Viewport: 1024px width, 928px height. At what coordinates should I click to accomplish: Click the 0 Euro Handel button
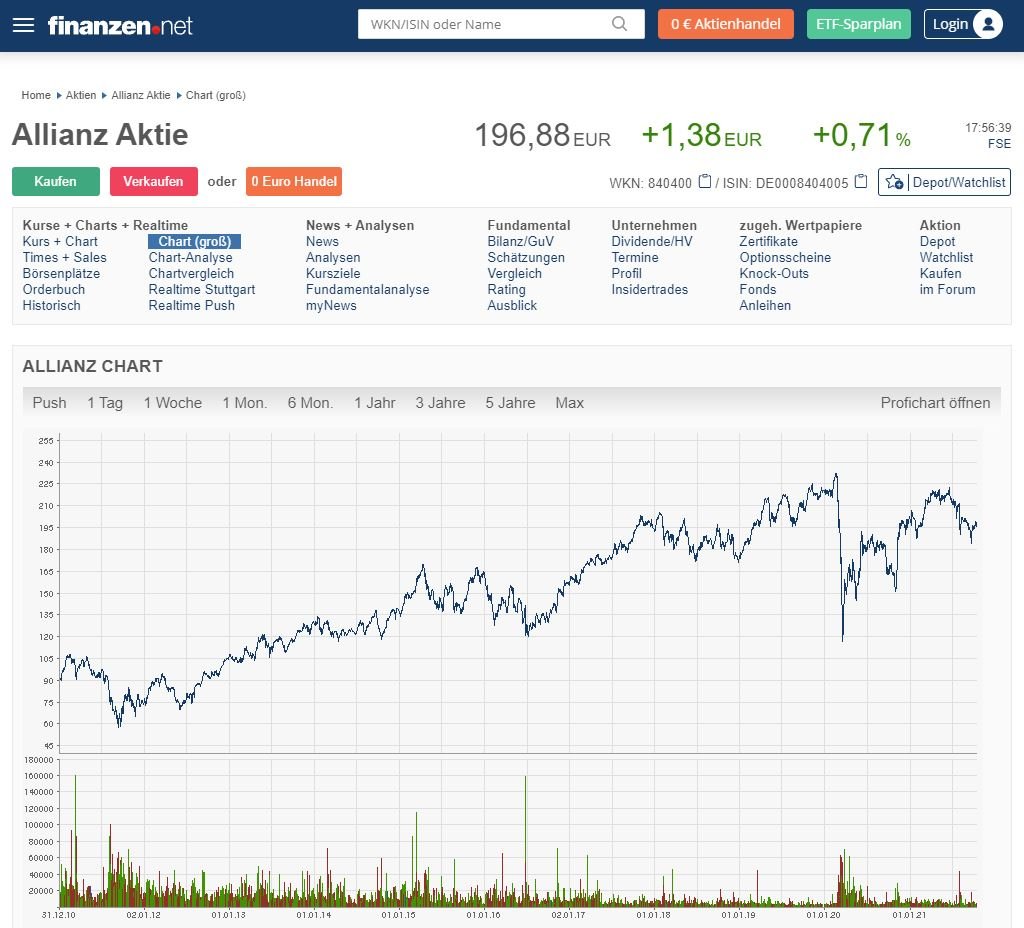[294, 182]
